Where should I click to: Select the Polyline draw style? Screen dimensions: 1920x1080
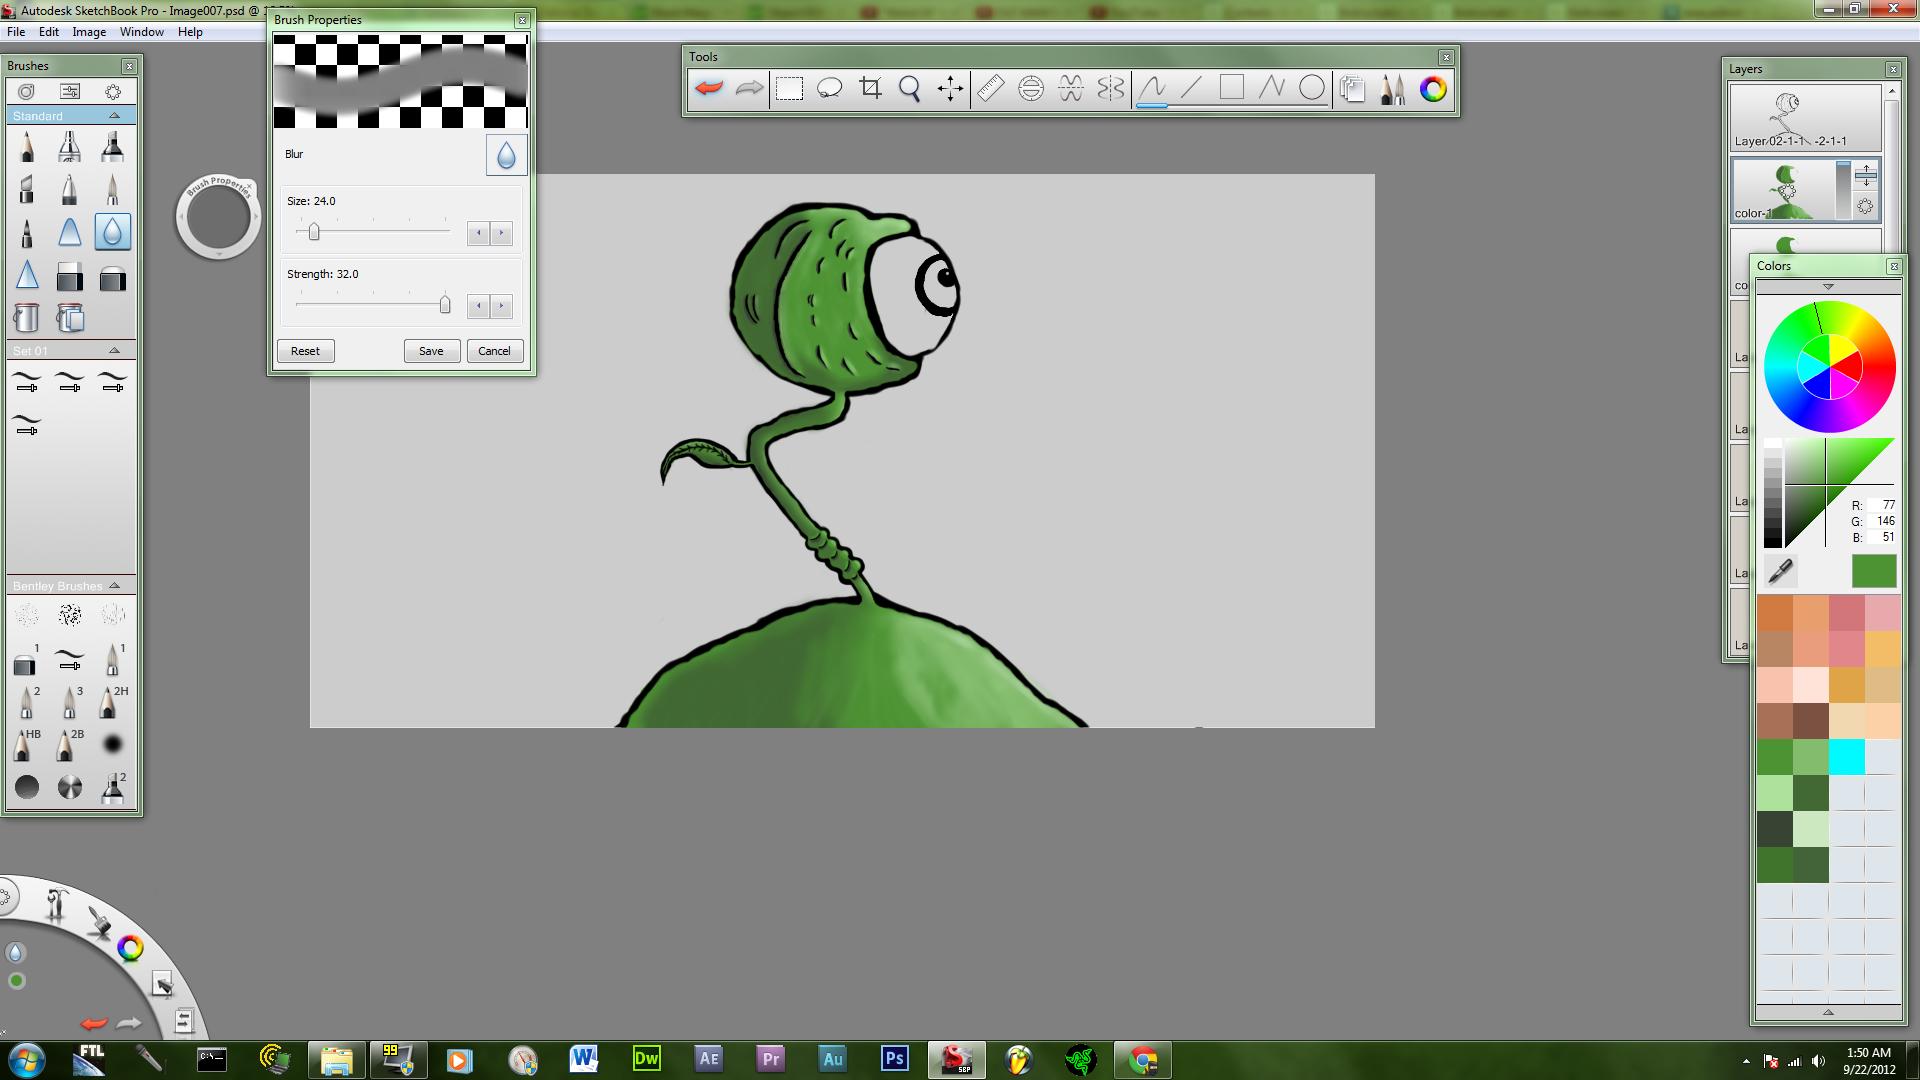coord(1272,88)
